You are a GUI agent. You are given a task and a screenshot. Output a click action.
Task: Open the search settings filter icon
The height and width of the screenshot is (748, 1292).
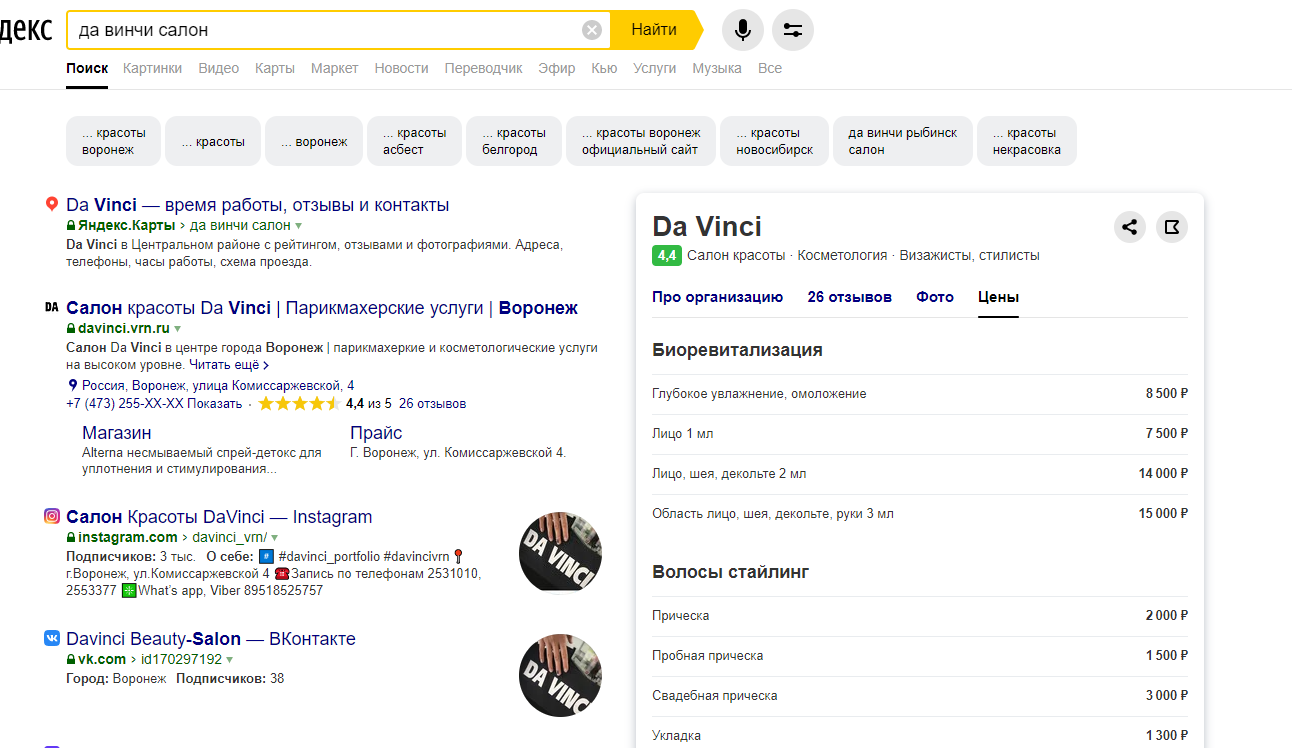pos(793,30)
